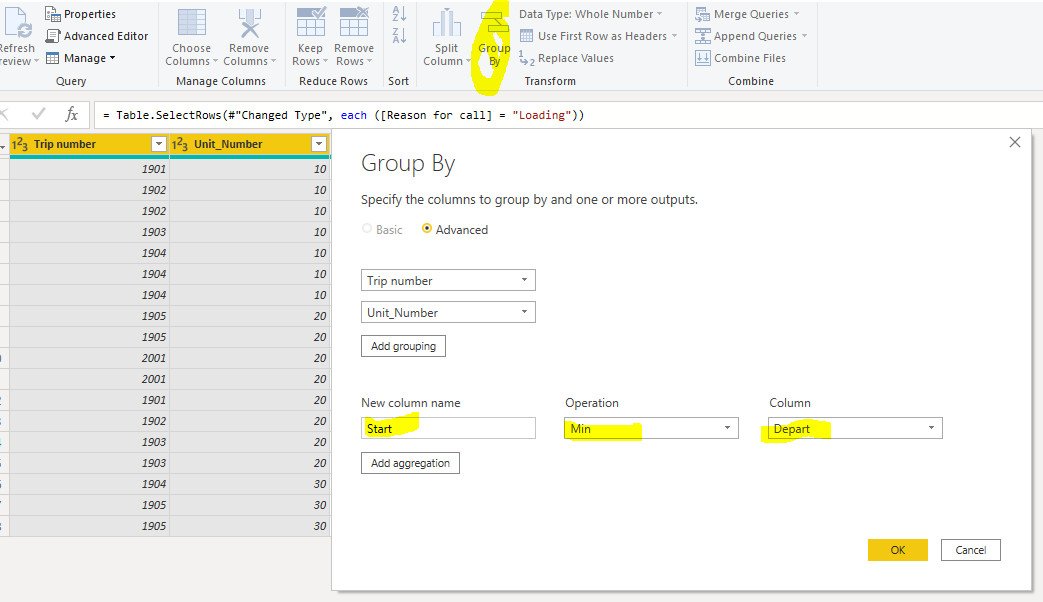Click into the formula bar

[569, 115]
